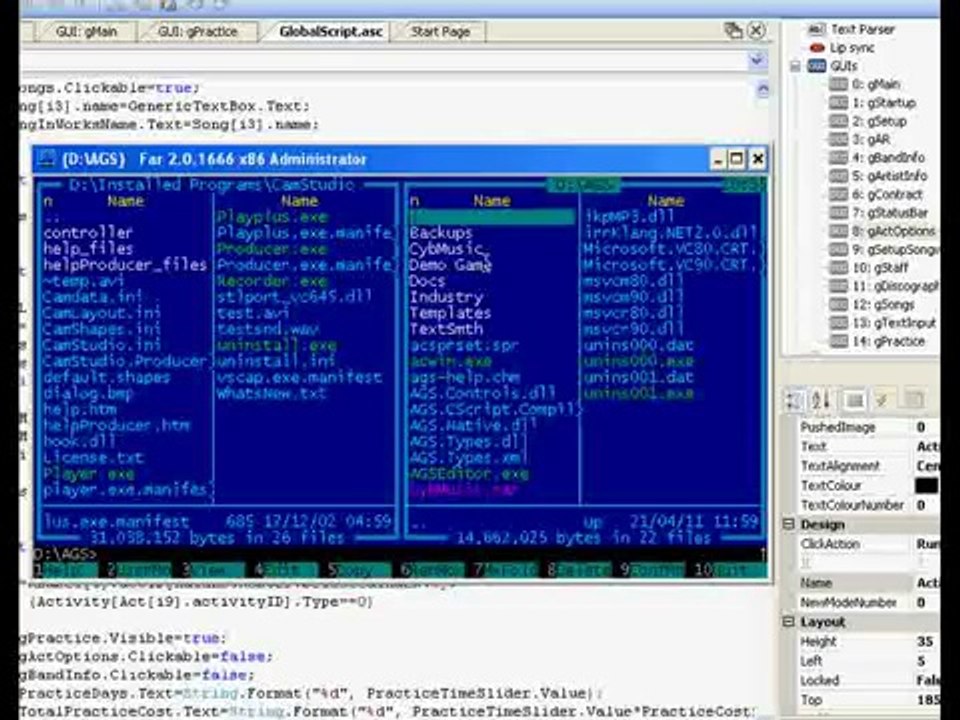
Task: Click the script editor scroll-up arrow
Action: pos(763,89)
